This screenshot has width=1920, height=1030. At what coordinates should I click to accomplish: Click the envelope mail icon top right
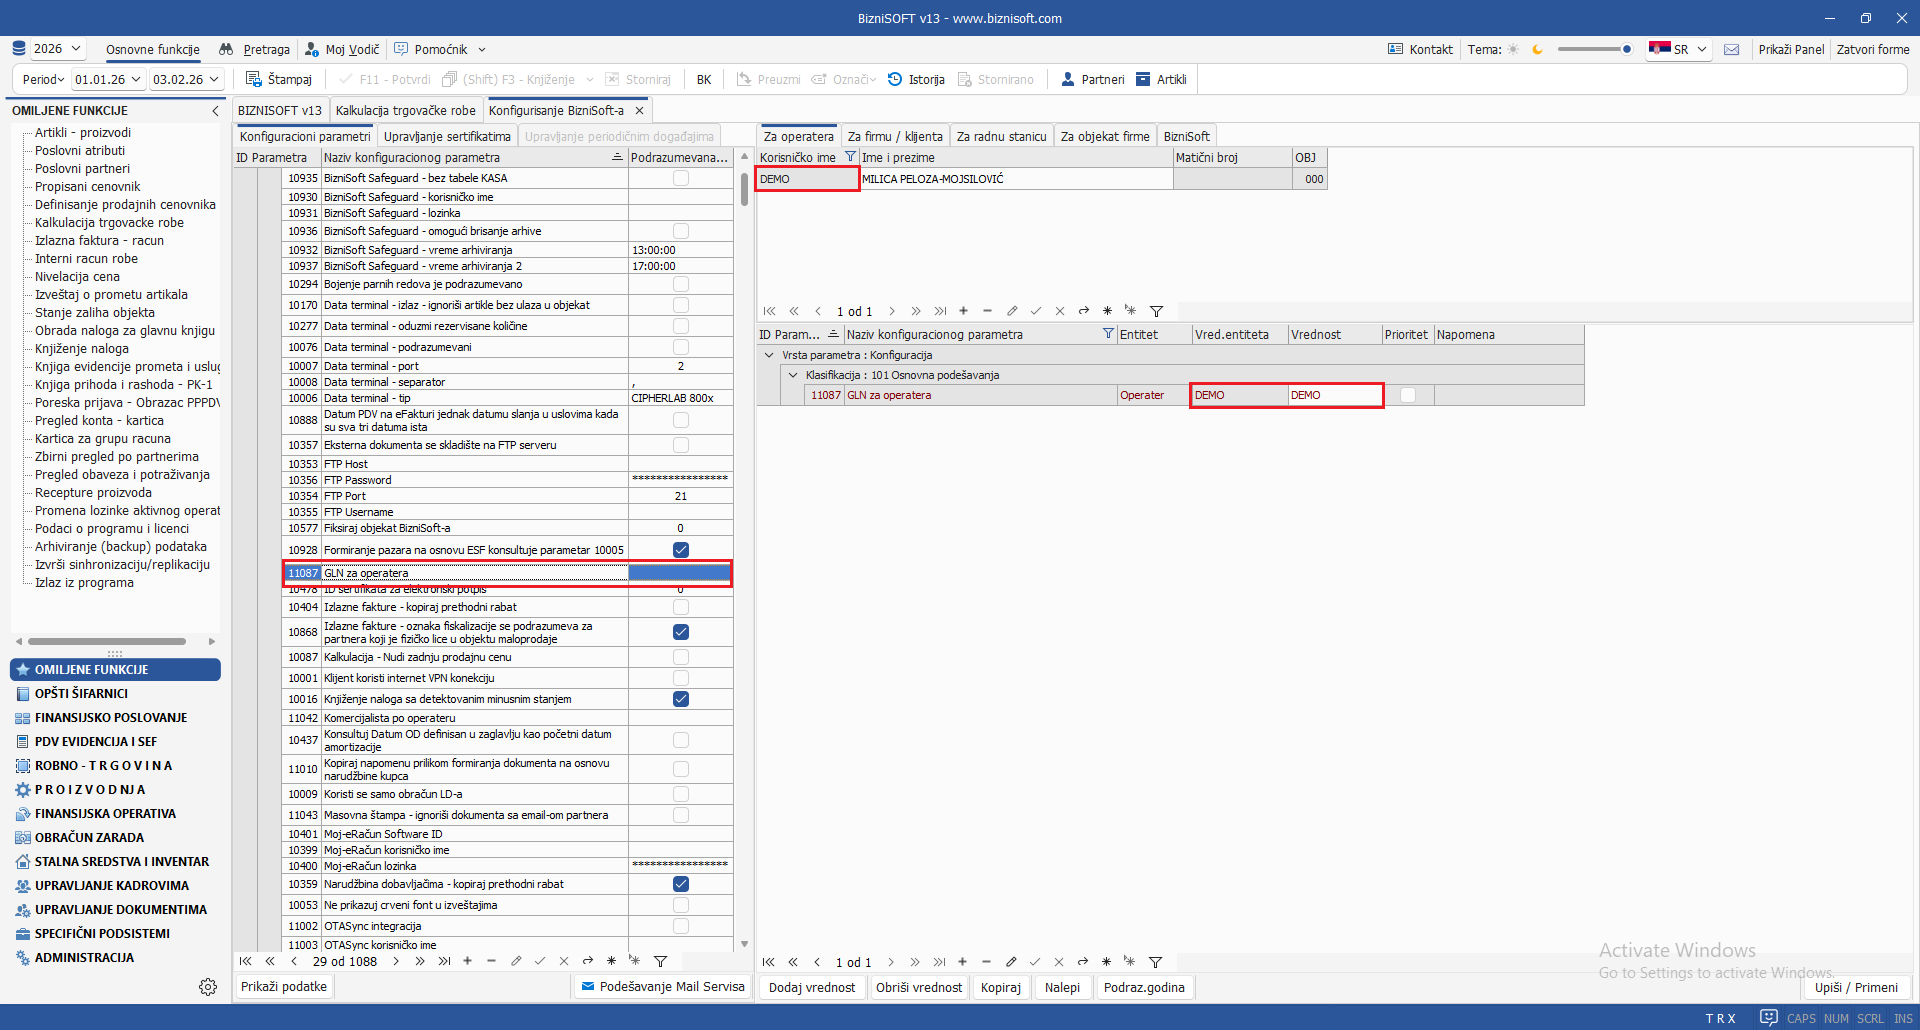coord(1732,49)
